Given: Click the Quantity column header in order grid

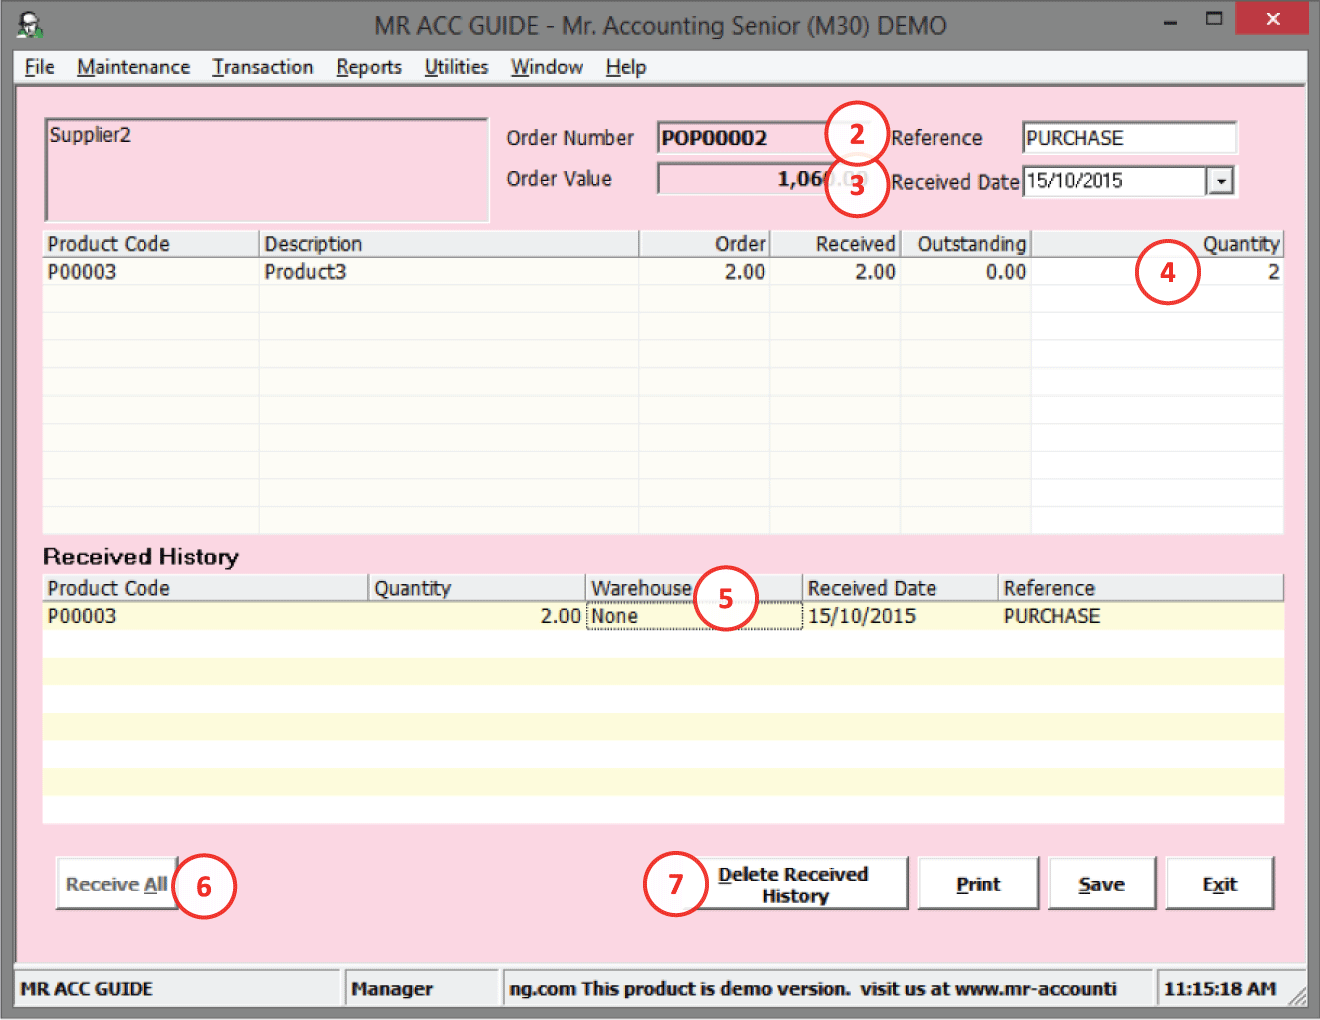Looking at the screenshot, I should point(1157,244).
